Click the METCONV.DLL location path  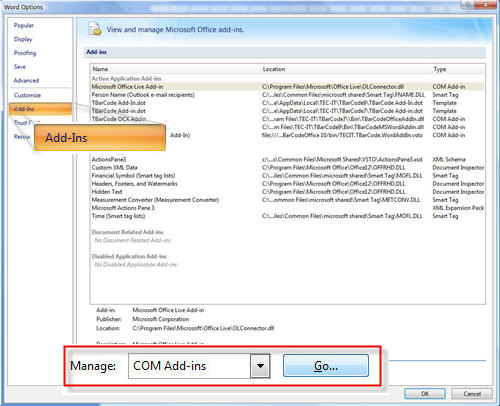pyautogui.click(x=341, y=200)
